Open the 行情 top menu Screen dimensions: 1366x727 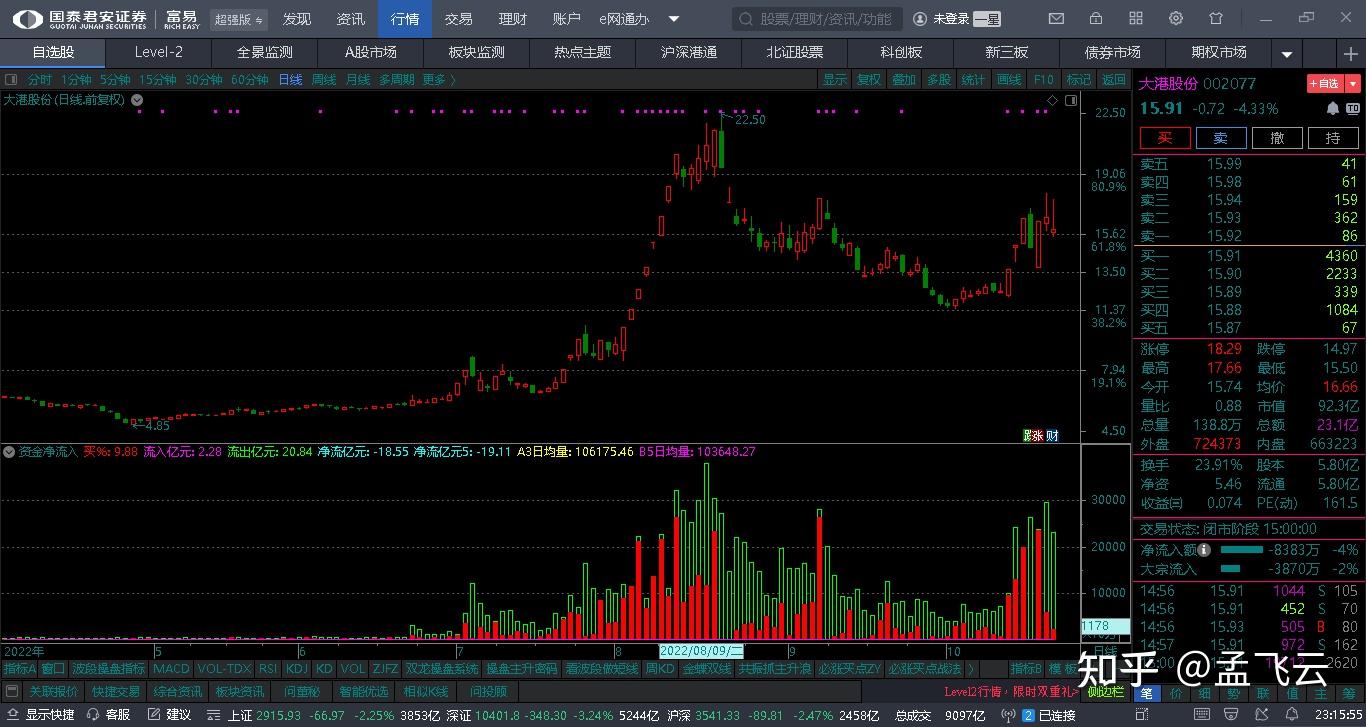405,19
